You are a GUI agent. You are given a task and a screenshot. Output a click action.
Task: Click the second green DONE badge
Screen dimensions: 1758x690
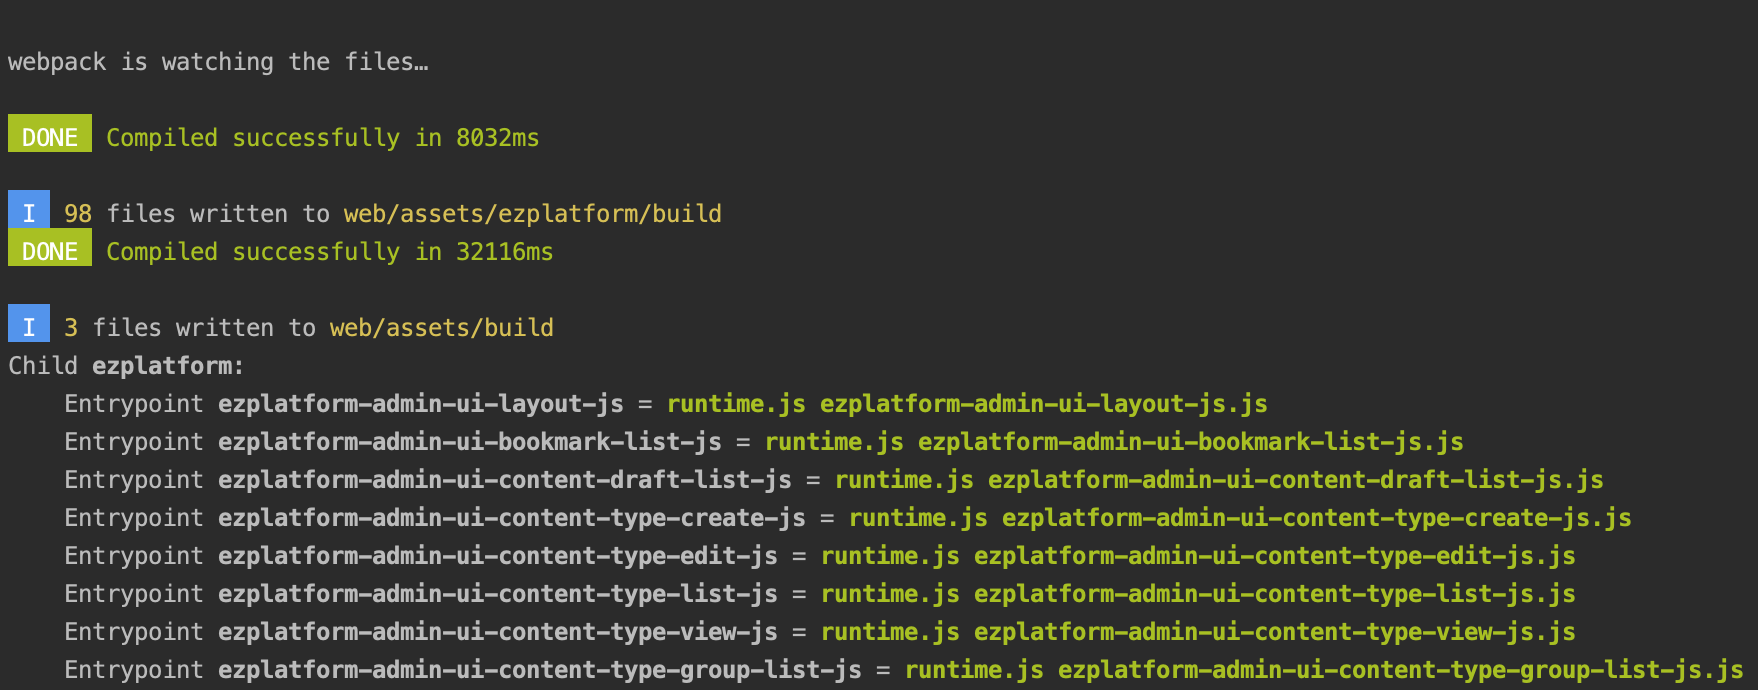click(49, 250)
